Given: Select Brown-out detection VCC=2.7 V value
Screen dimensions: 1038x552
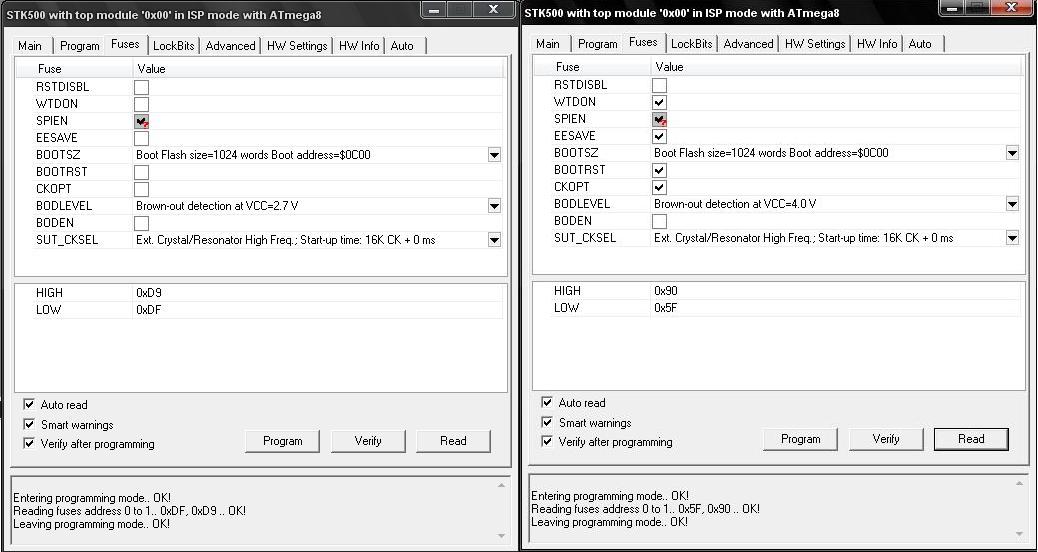Looking at the screenshot, I should click(x=217, y=206).
